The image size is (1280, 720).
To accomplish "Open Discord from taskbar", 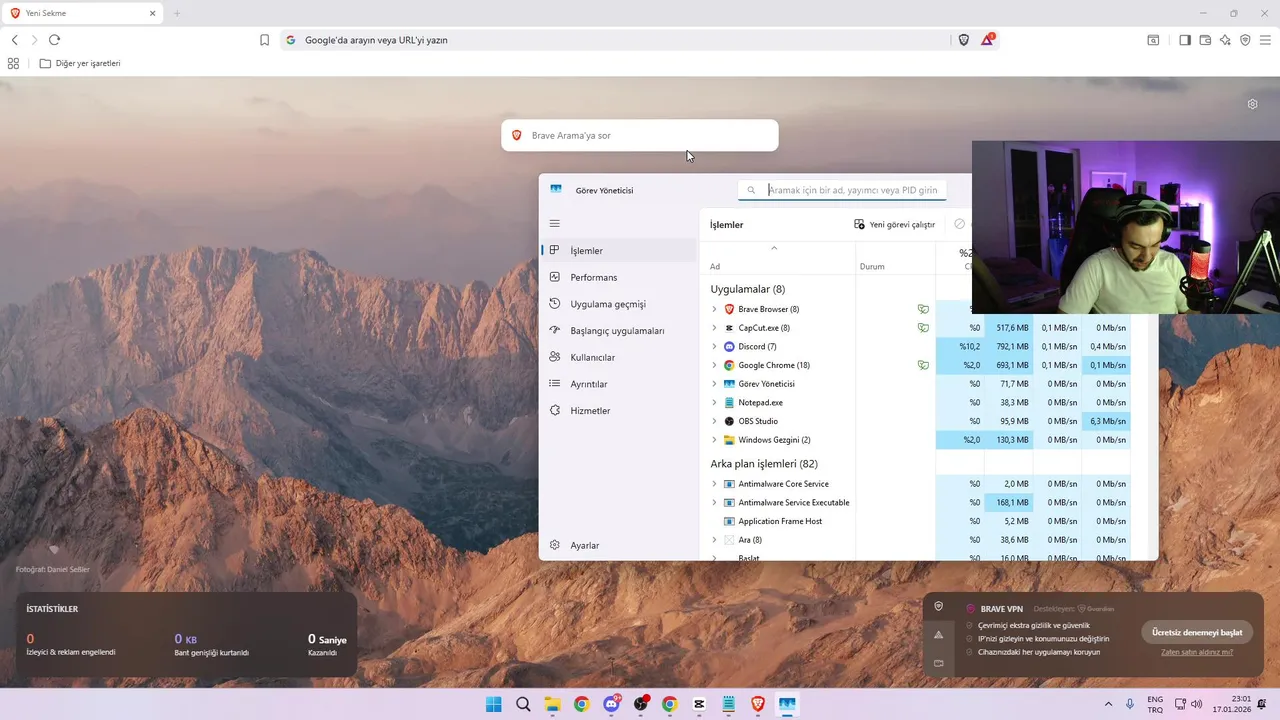I will click(611, 704).
